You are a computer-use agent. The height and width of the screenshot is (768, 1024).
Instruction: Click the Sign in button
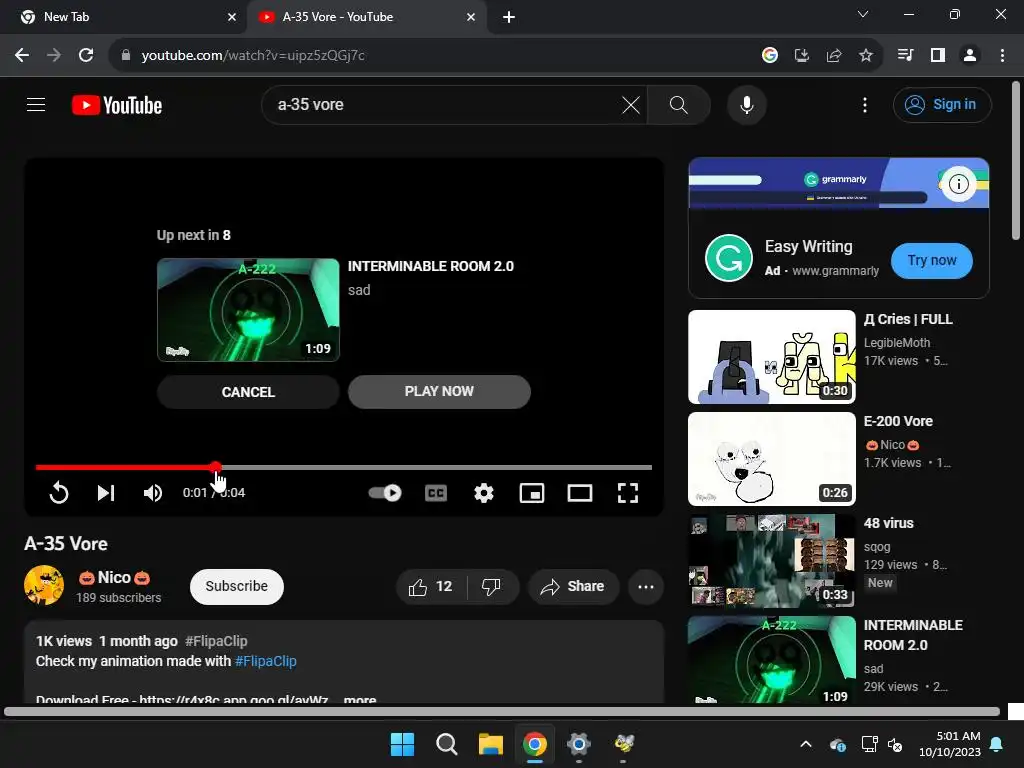pyautogui.click(x=942, y=104)
